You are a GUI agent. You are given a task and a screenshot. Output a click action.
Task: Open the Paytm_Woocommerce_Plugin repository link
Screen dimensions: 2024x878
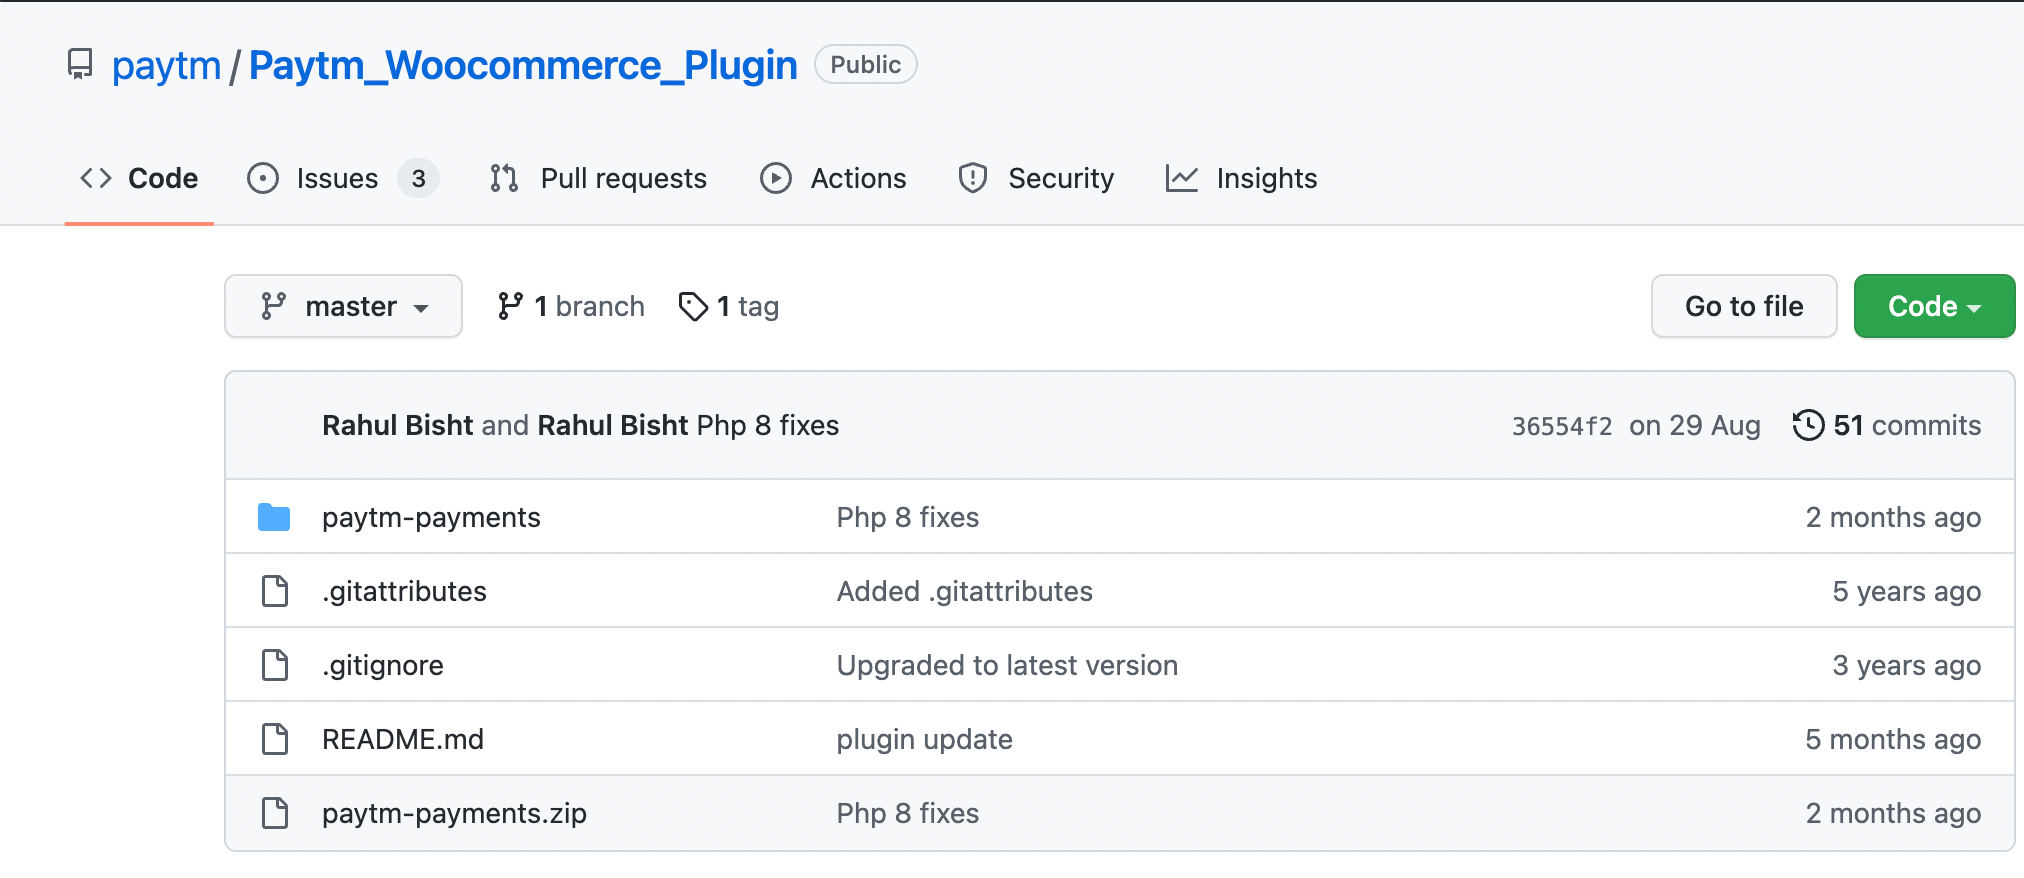[523, 66]
